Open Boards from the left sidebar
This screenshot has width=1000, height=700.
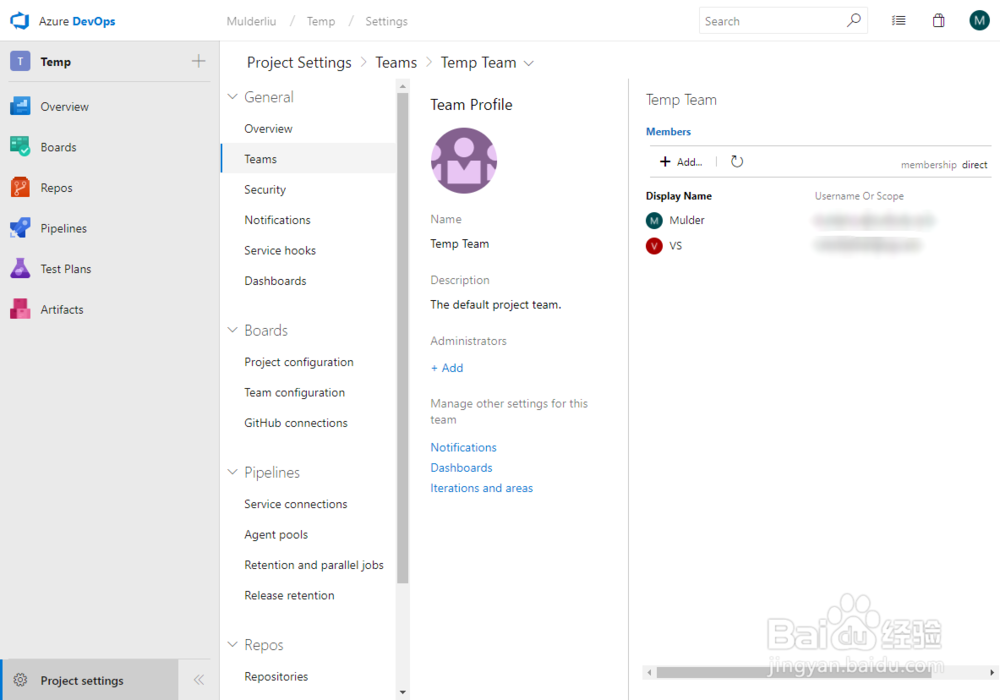[64, 147]
